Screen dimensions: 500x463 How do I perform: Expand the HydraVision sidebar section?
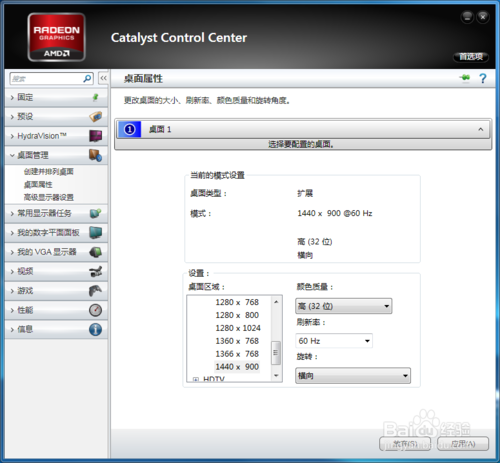pos(56,136)
